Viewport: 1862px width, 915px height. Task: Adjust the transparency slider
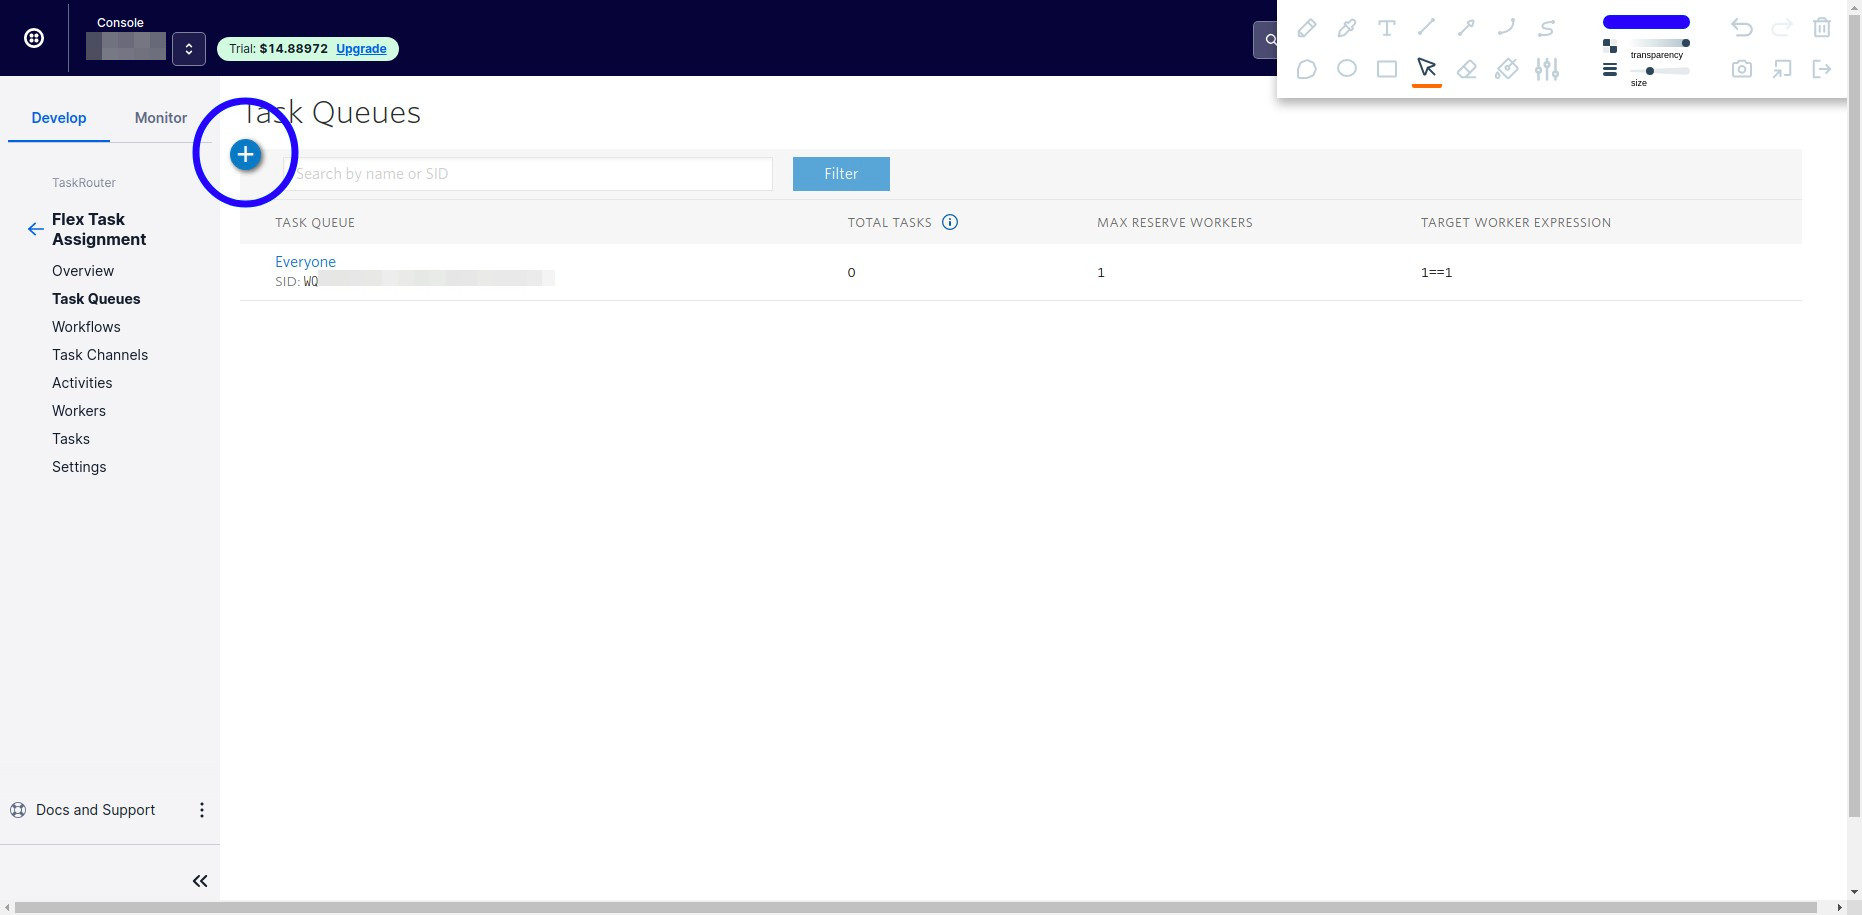click(x=1660, y=43)
